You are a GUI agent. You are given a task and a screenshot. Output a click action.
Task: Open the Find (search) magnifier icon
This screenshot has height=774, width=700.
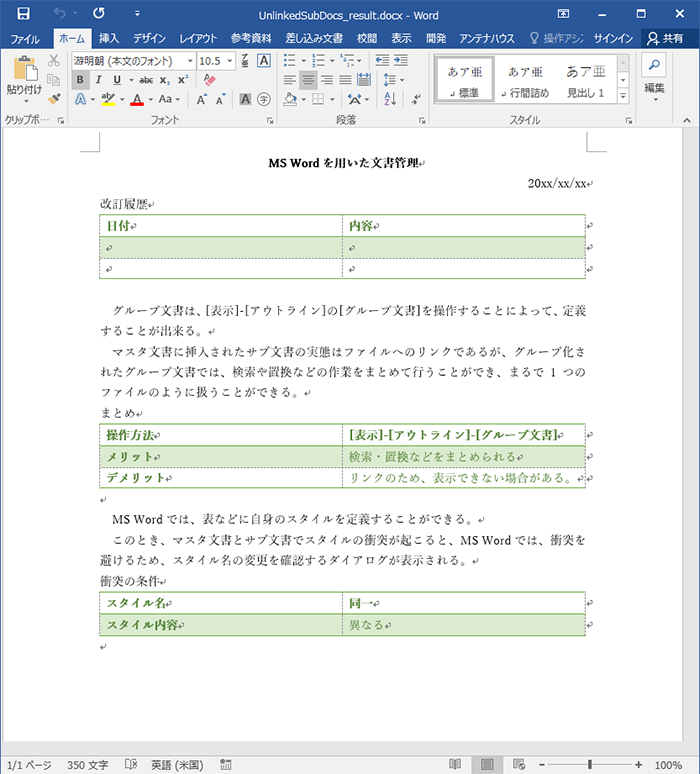click(654, 65)
